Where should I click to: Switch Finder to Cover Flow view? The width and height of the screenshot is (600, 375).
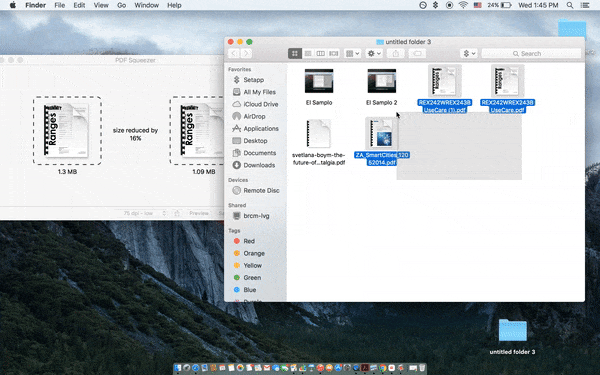[x=334, y=54]
